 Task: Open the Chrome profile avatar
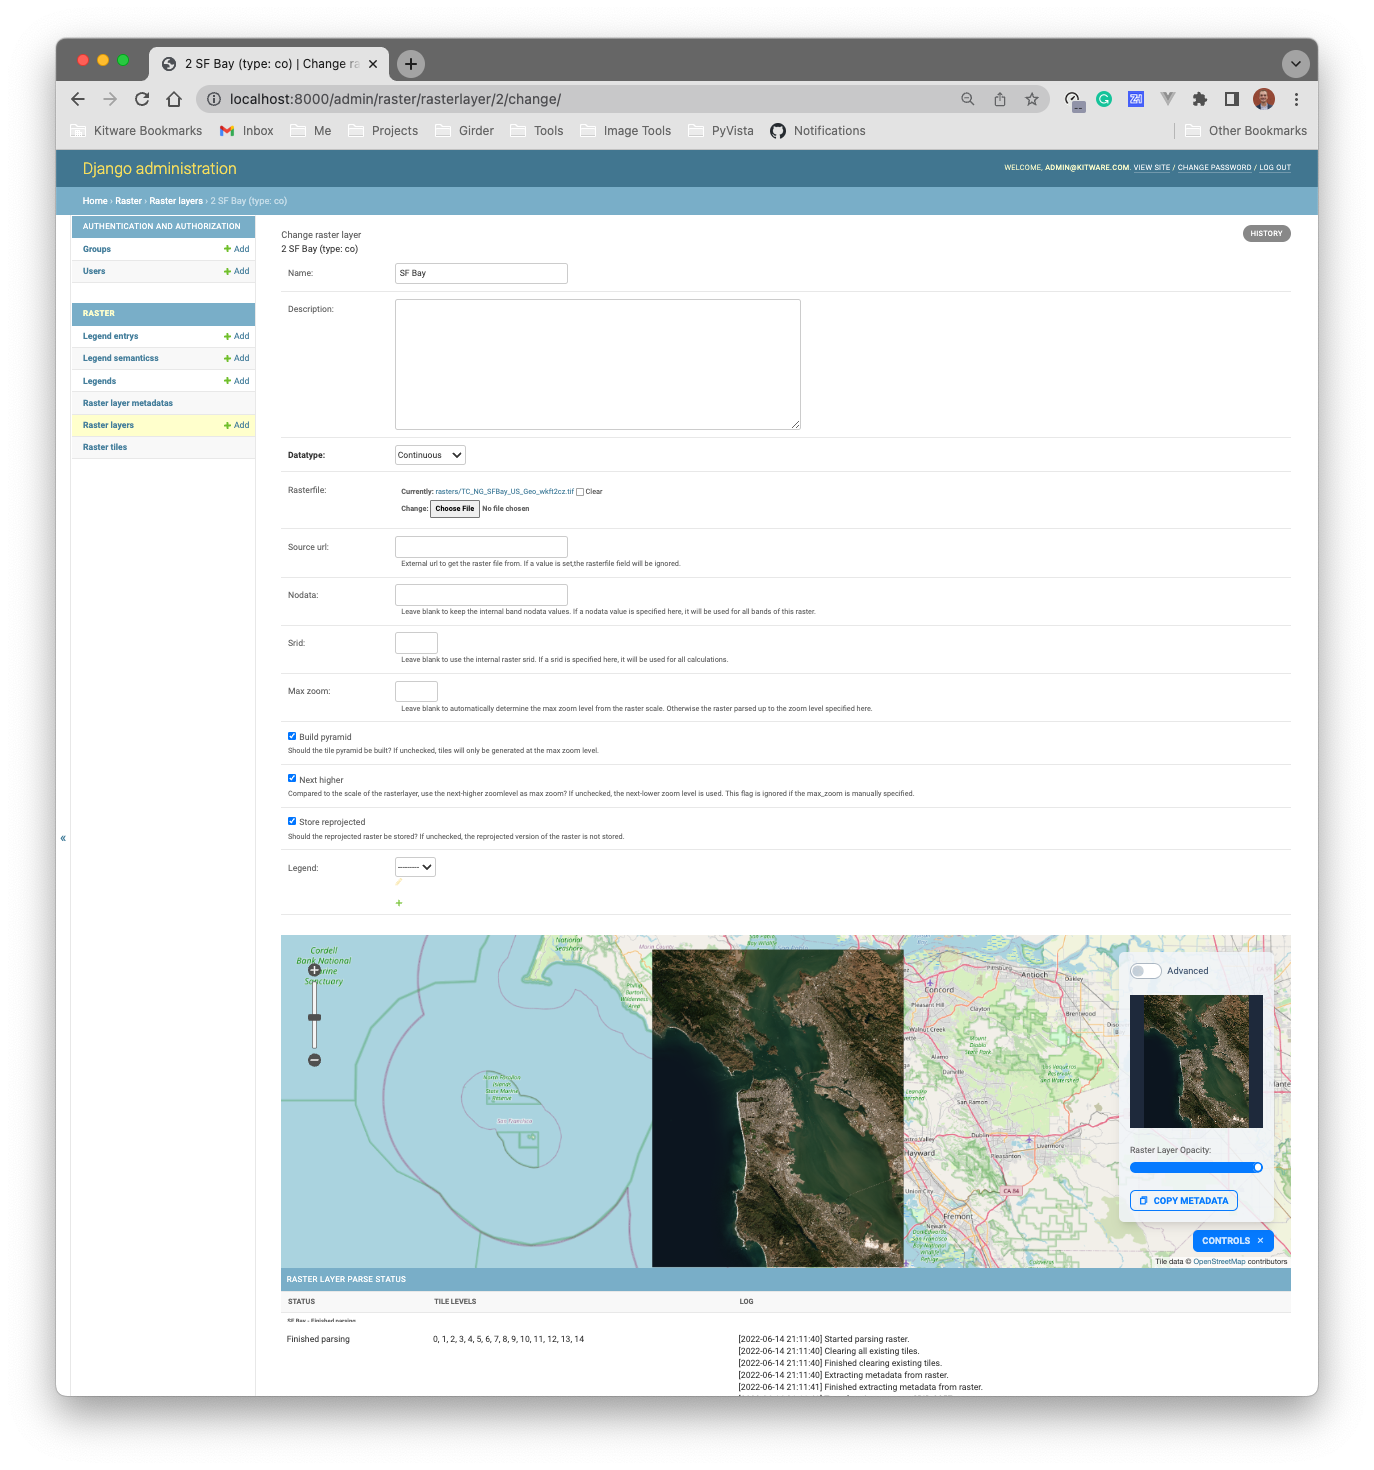[1264, 99]
